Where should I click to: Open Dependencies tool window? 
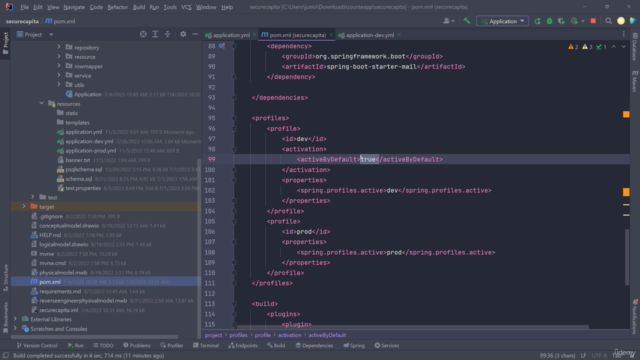coord(314,345)
